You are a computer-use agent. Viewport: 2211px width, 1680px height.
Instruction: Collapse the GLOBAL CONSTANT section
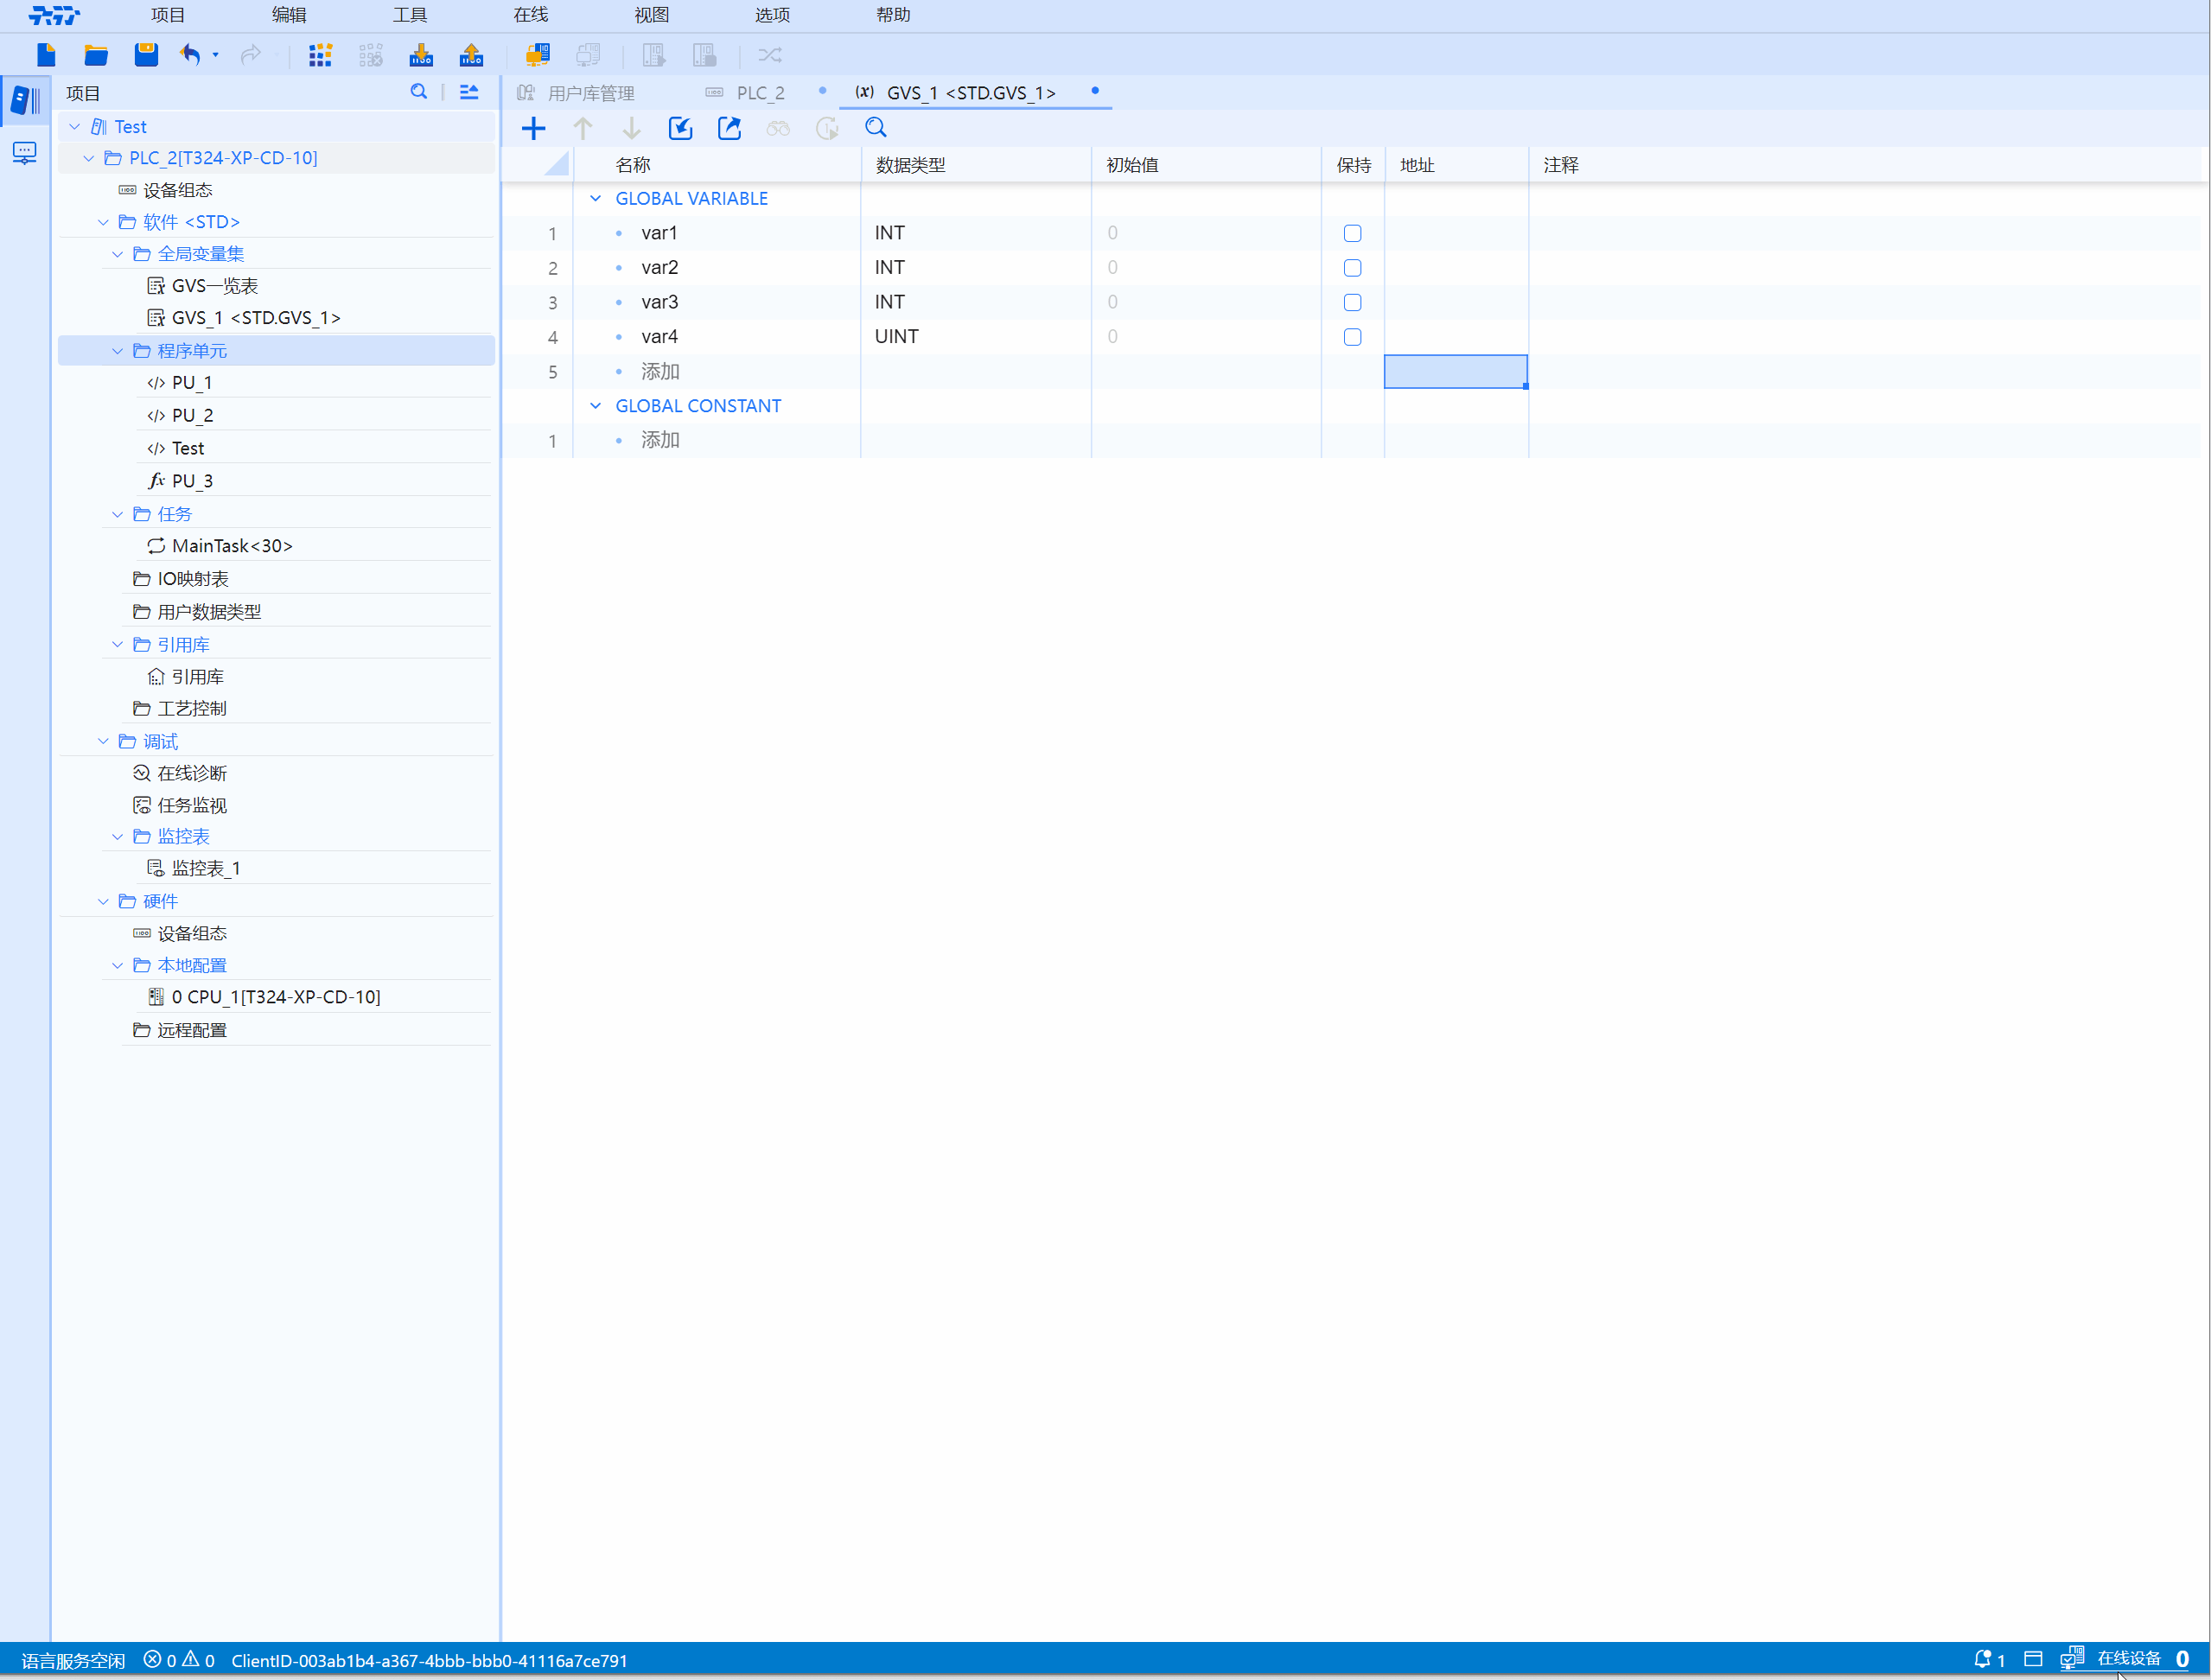[x=596, y=405]
